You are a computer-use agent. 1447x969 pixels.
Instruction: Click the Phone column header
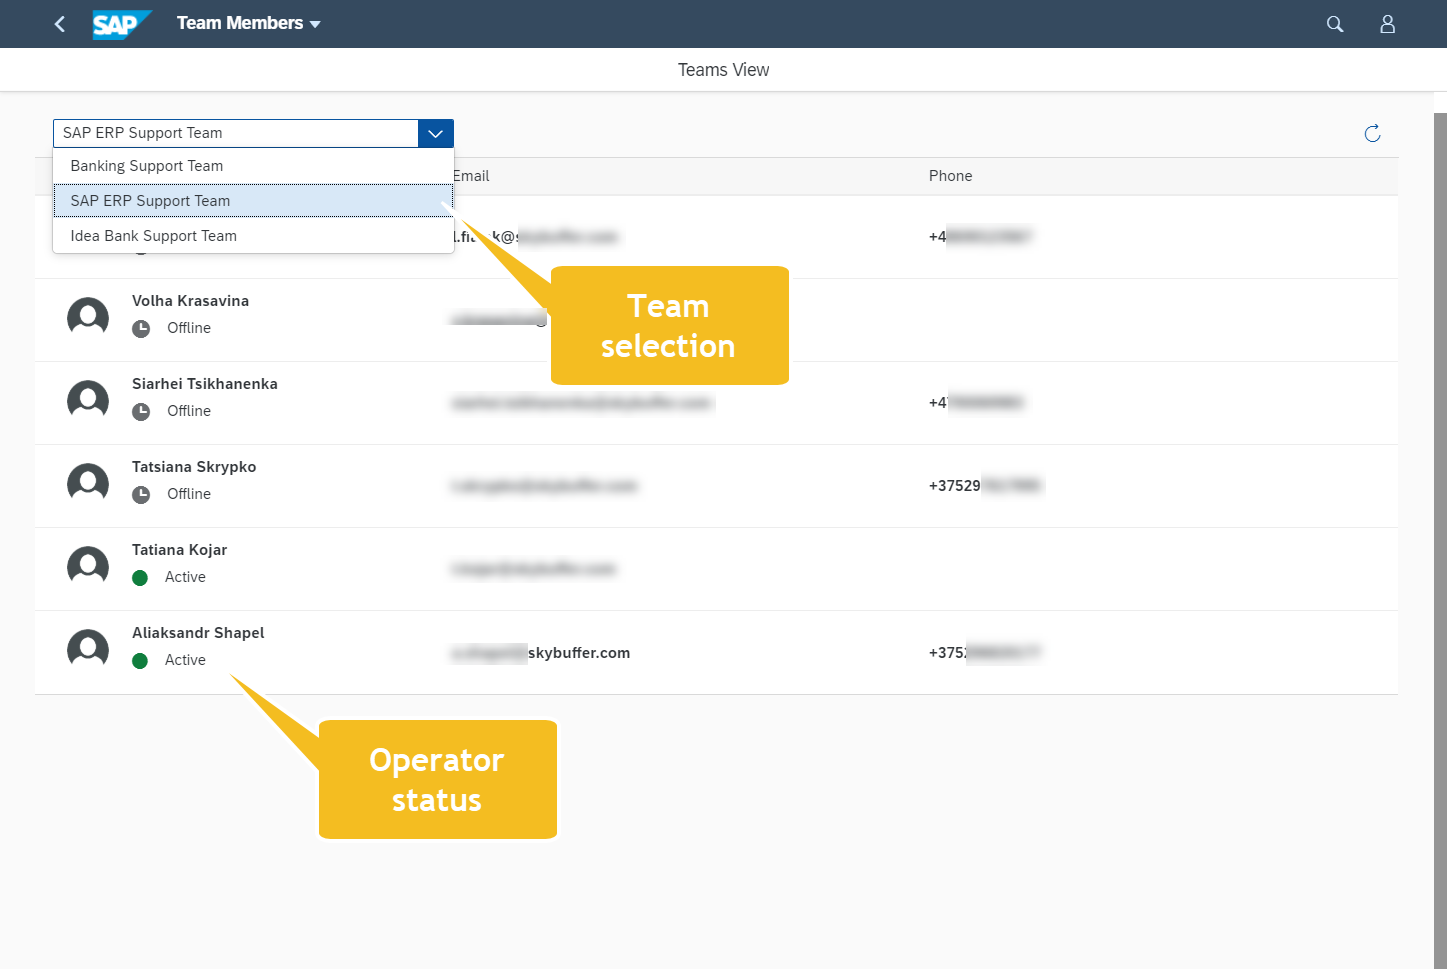pyautogui.click(x=950, y=176)
